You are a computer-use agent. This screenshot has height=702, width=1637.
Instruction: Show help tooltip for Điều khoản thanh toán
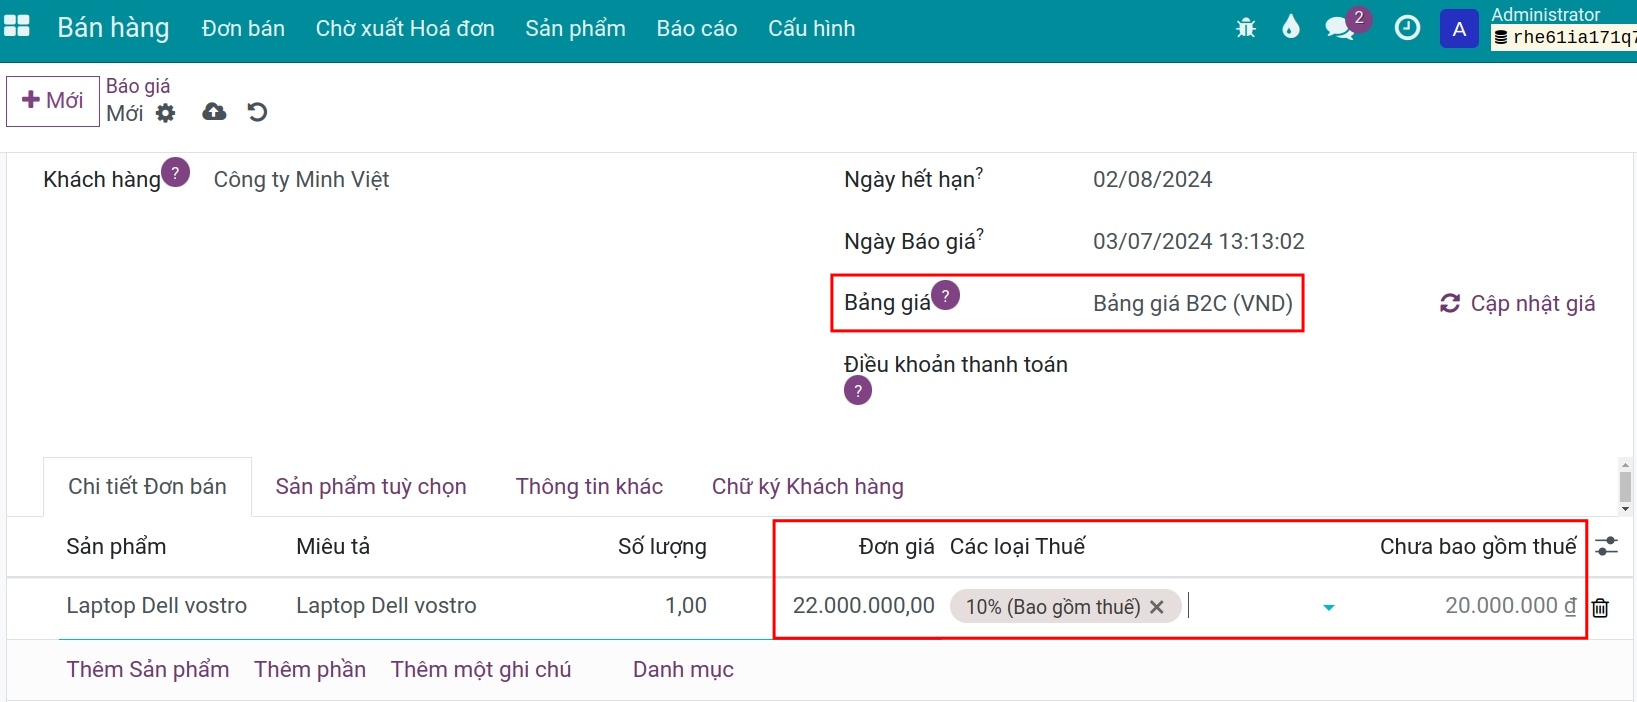858,391
